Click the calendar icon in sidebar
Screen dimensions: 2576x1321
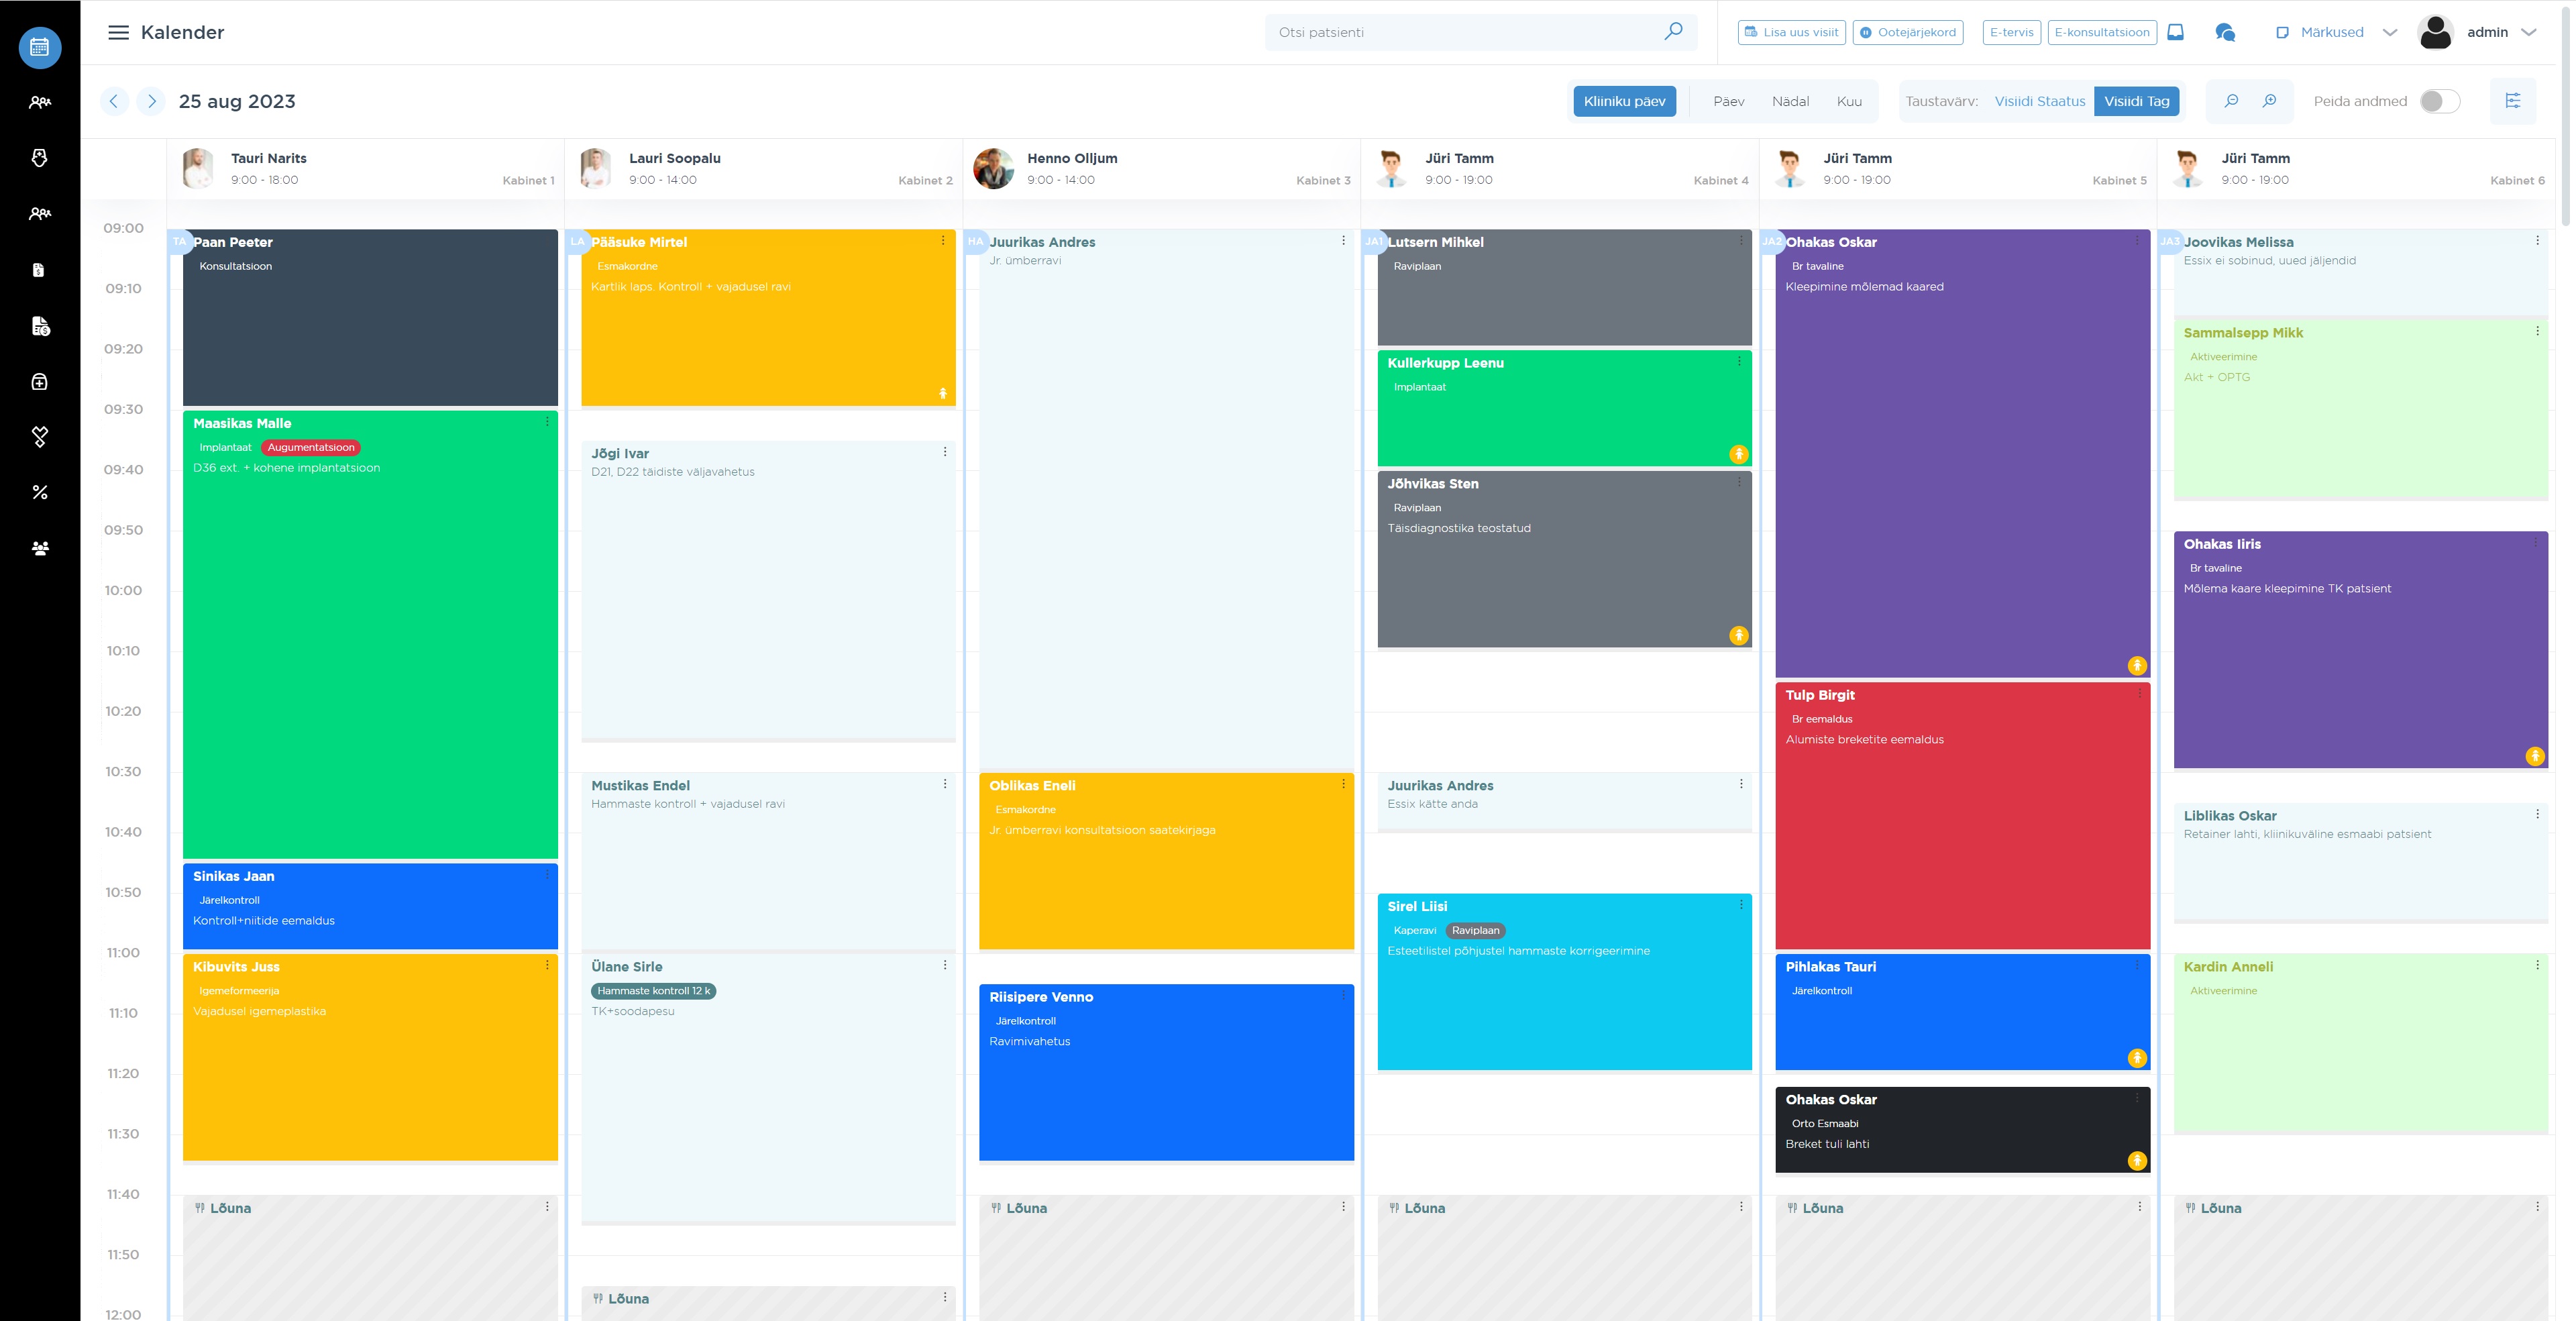pos(40,47)
